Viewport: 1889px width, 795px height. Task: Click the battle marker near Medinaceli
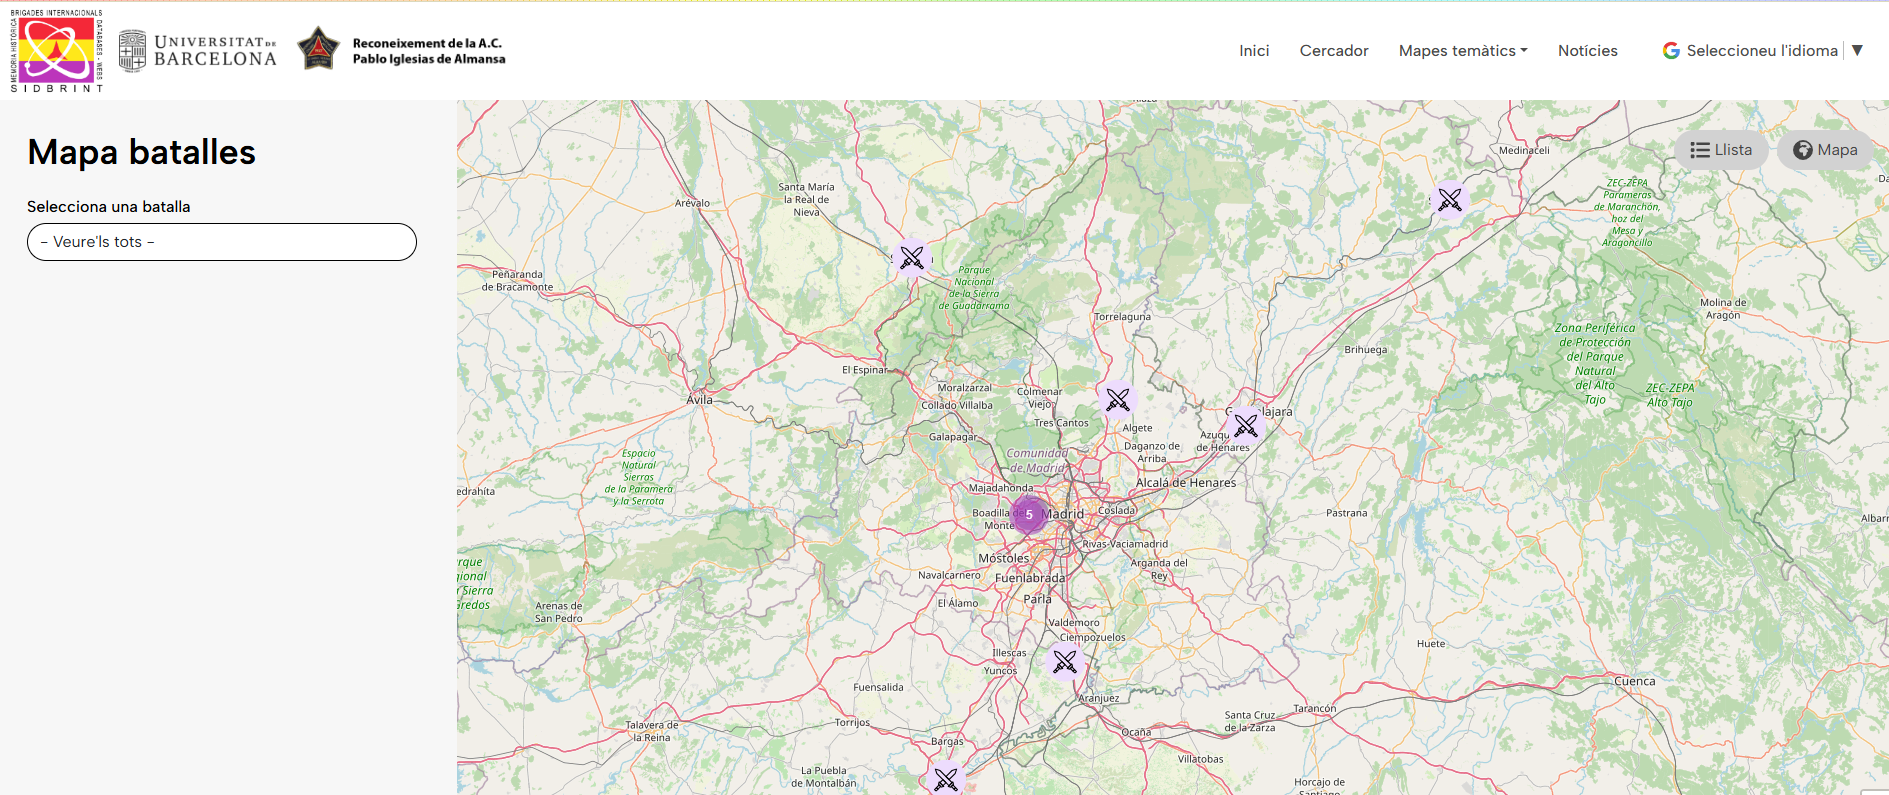click(x=1449, y=200)
